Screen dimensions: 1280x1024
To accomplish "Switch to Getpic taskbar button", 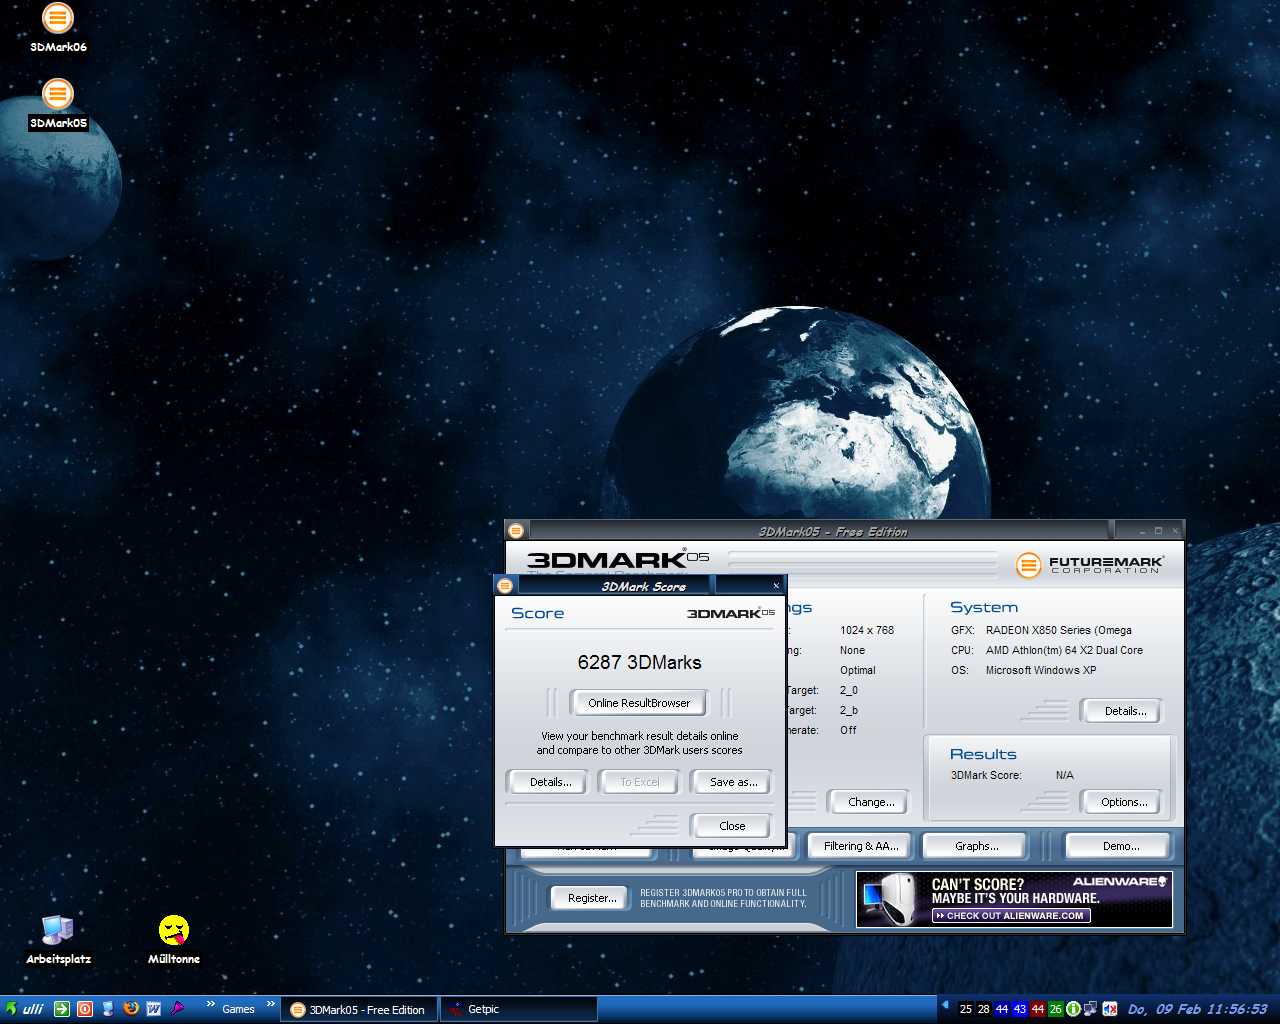I will pyautogui.click(x=518, y=1009).
